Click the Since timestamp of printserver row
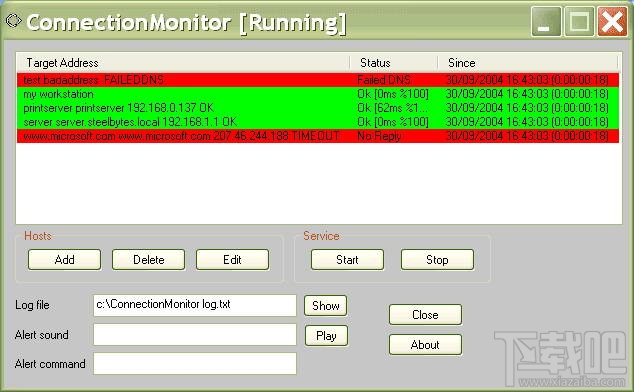The image size is (634, 392). point(527,108)
